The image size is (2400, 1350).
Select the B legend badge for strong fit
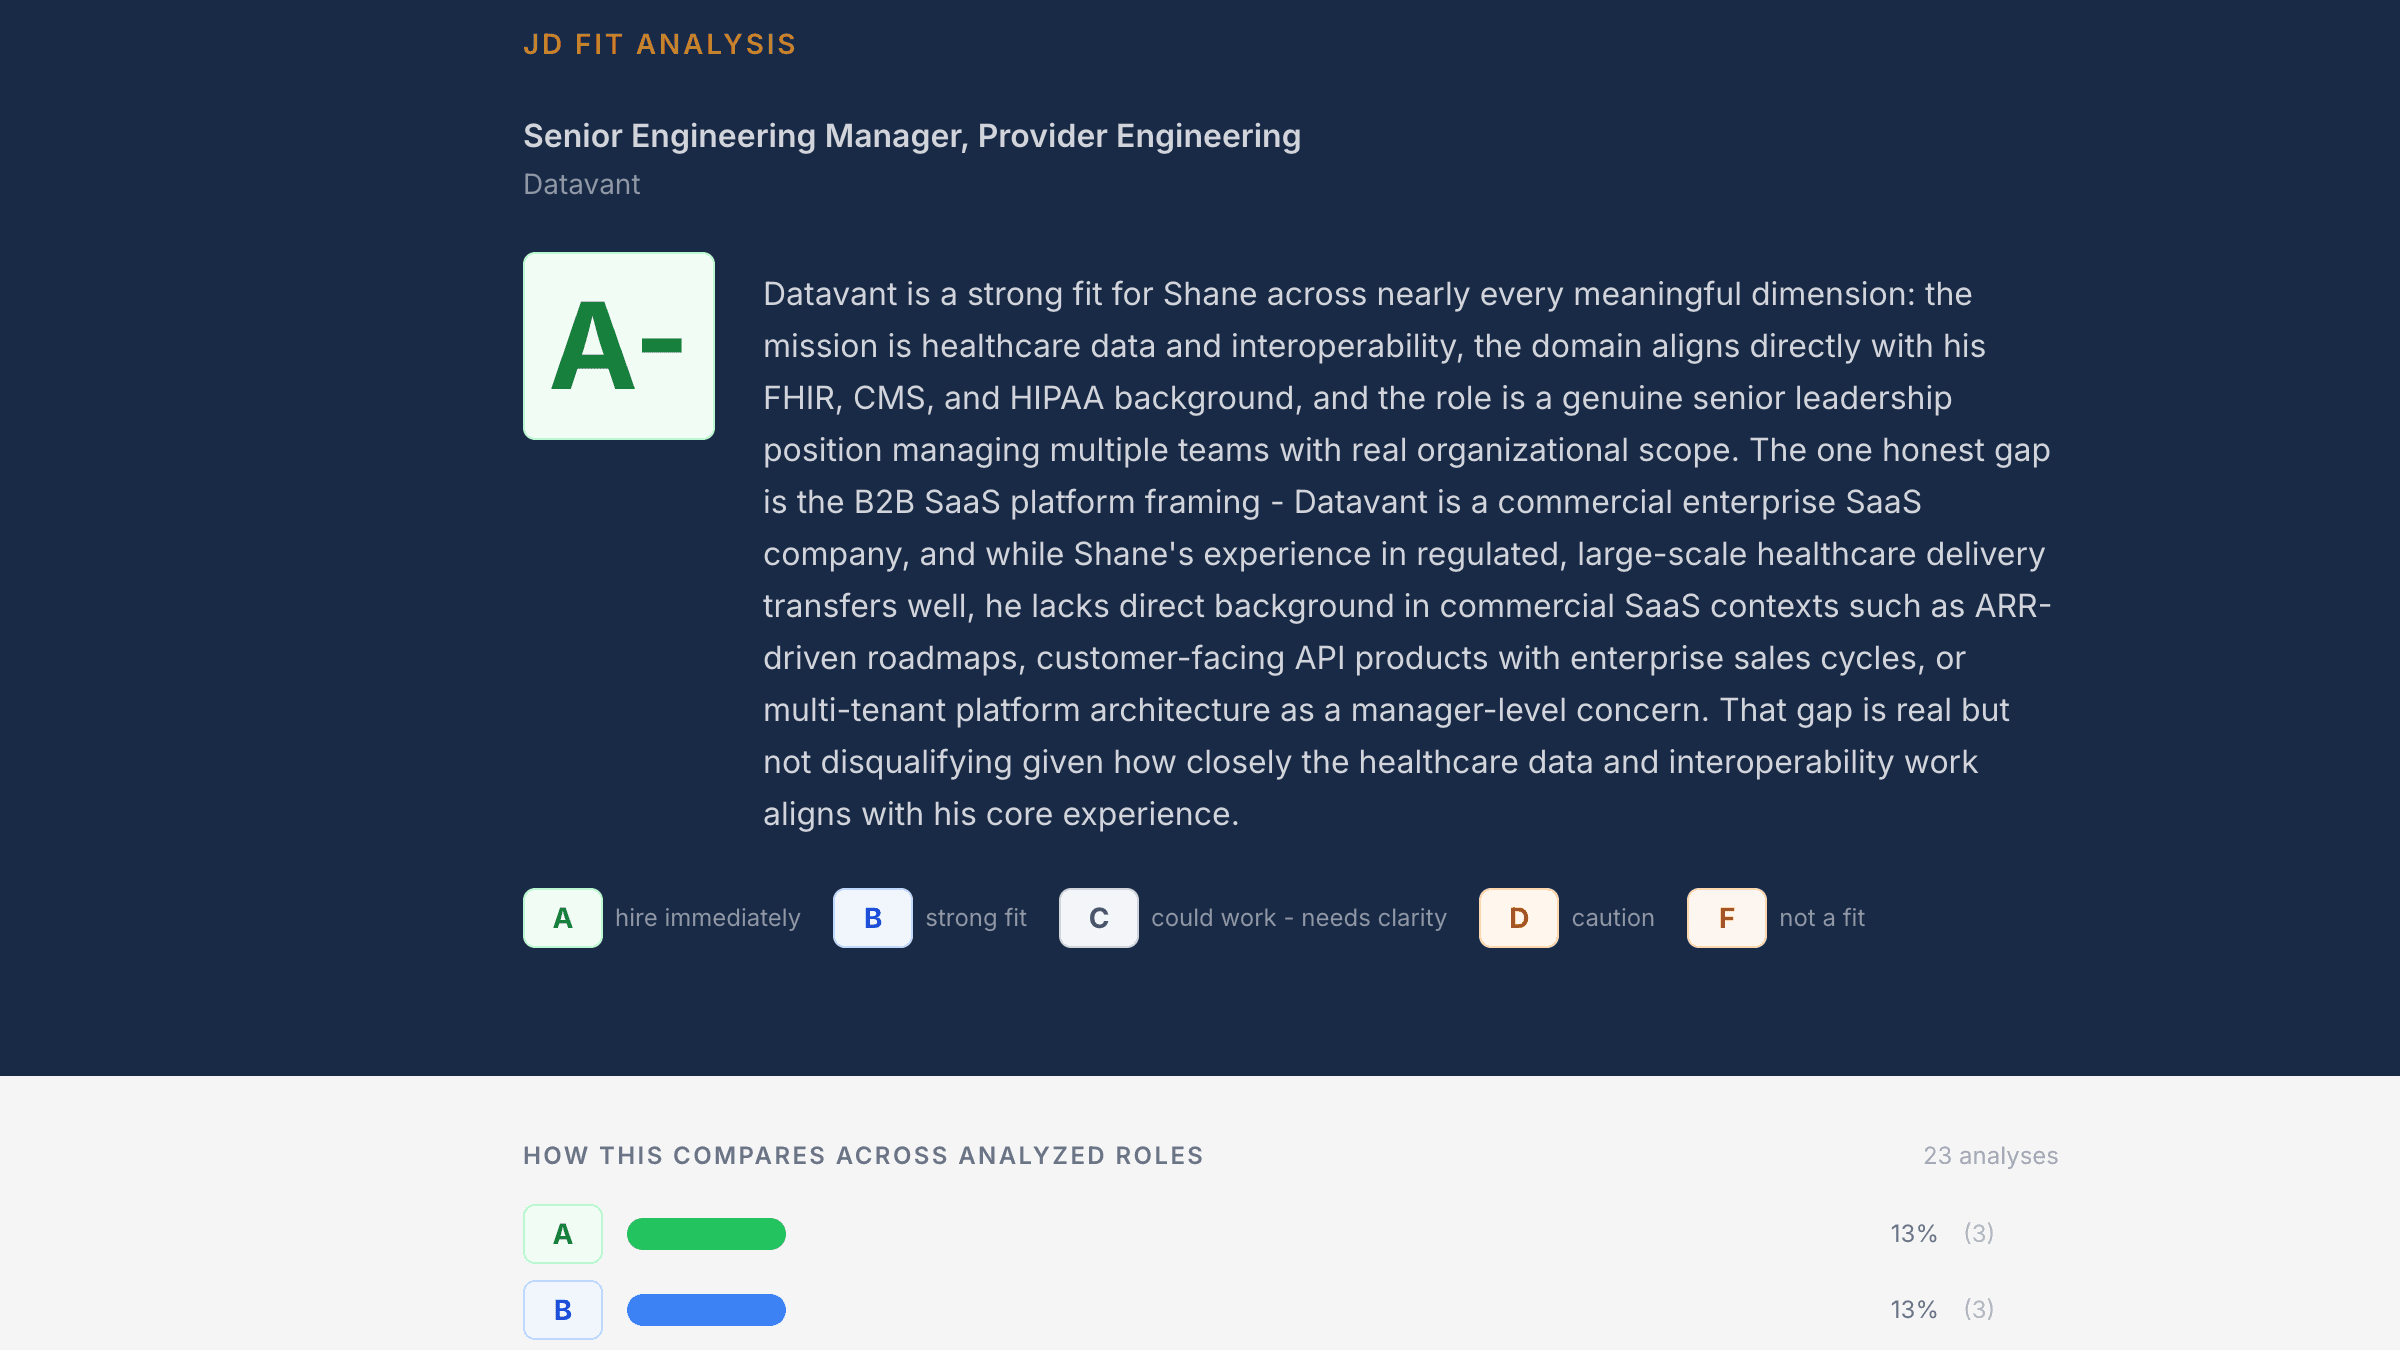point(872,917)
